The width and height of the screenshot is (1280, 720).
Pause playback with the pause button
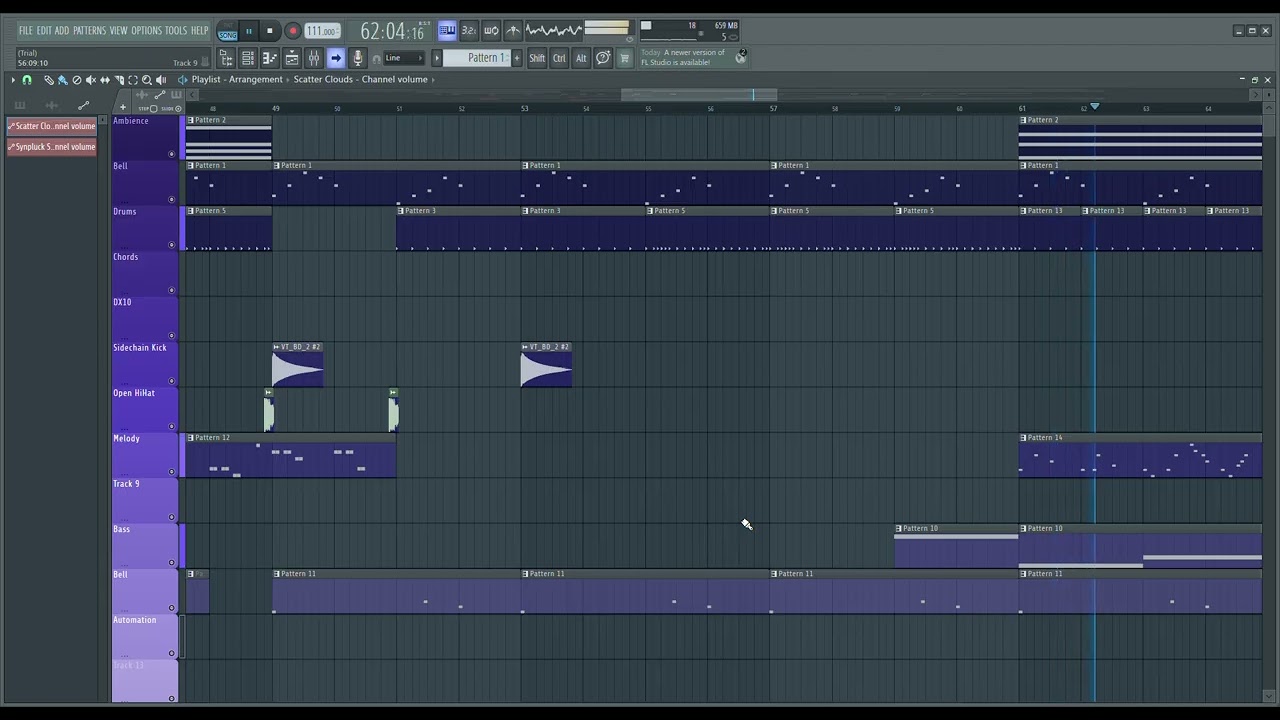[x=249, y=31]
